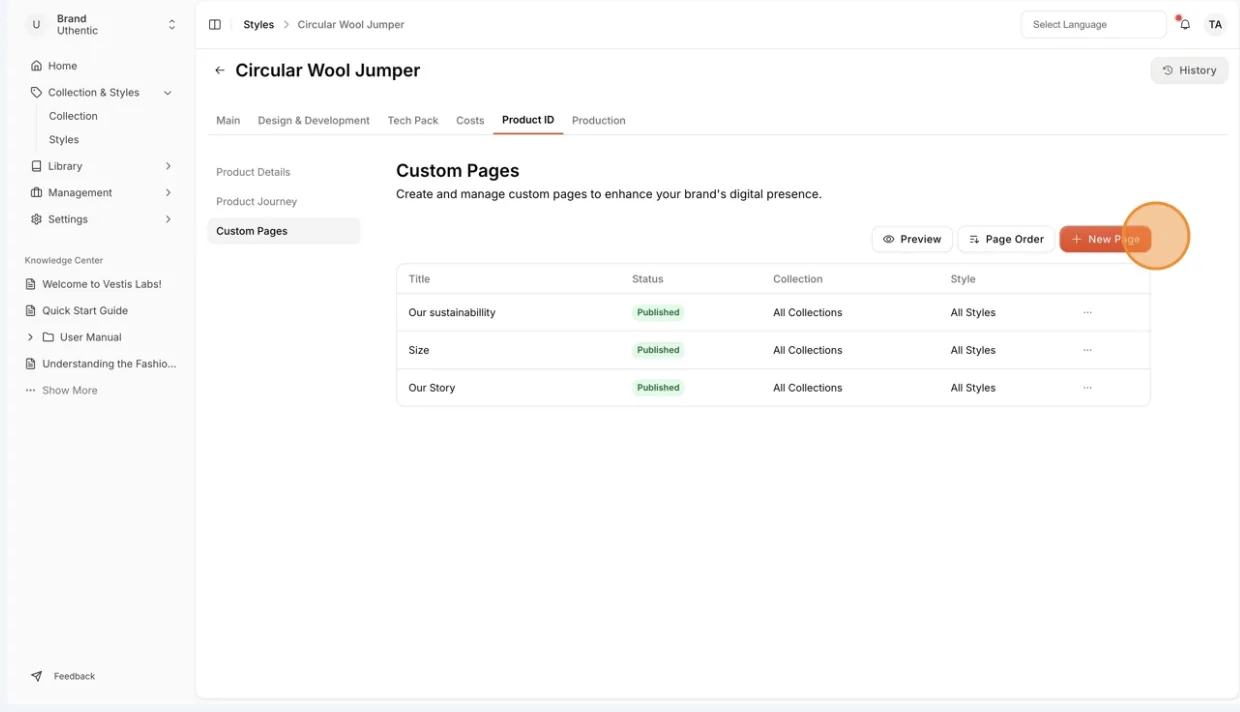Click the Welcome to Vestis Labs document icon
Screen dimensions: 1240x712
(31, 284)
